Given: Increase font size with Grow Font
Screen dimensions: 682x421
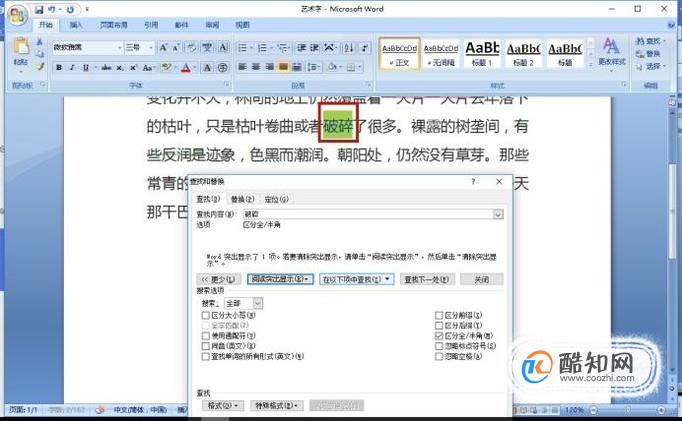Looking at the screenshot, I should point(164,47).
